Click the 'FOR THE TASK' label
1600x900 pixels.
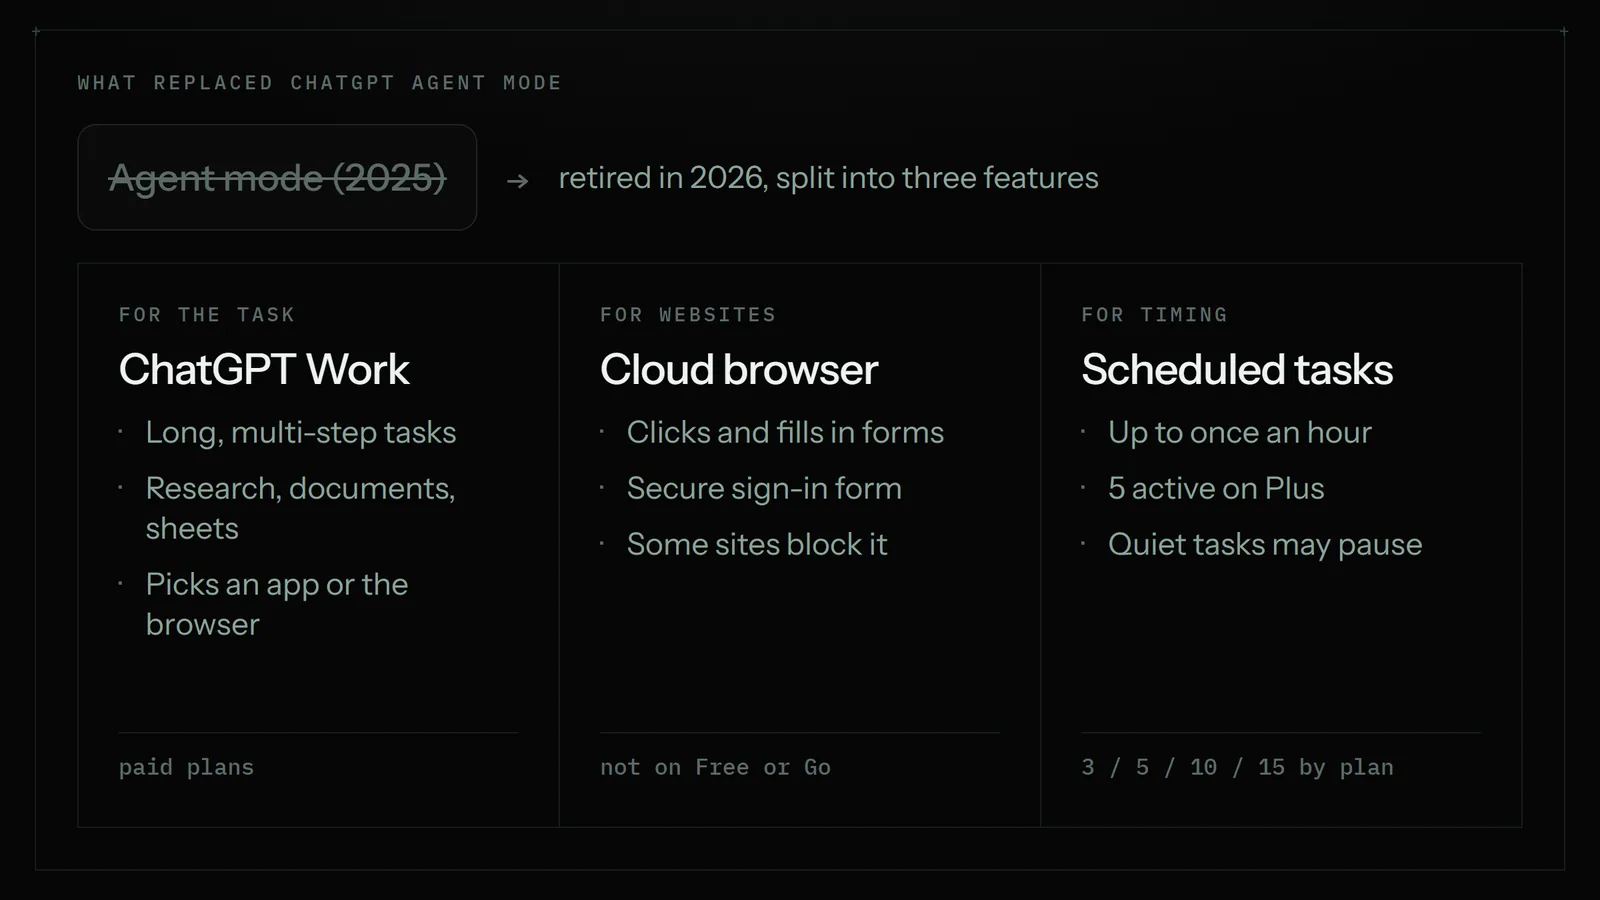coord(207,315)
